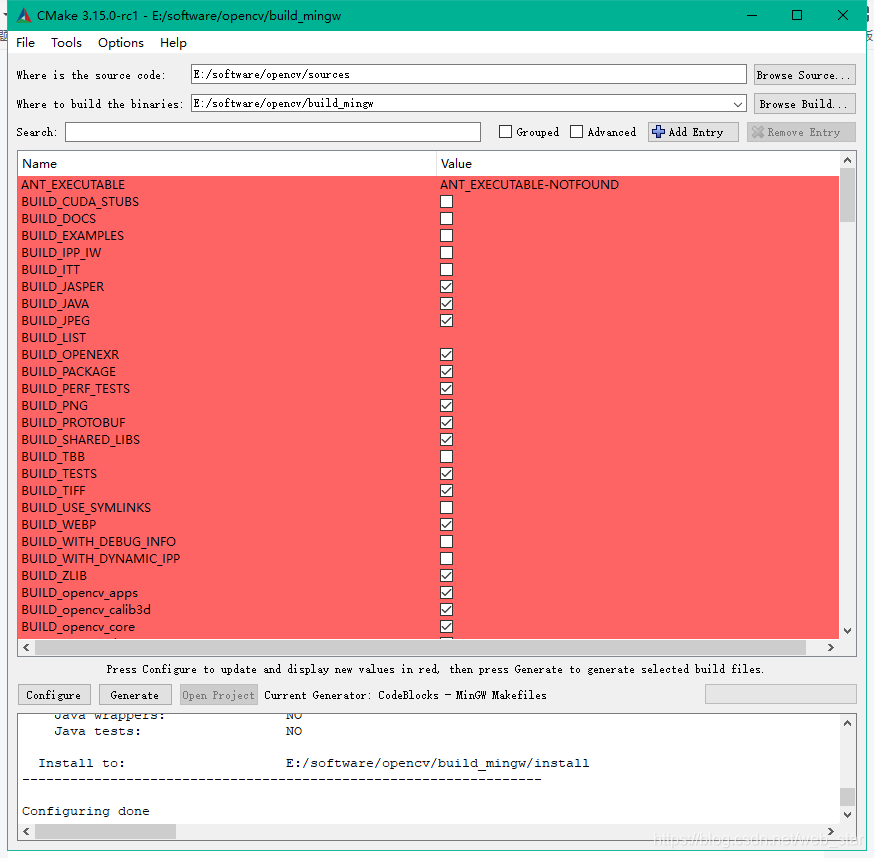Screen dimensions: 874x858
Task: Check the BUILD_TBB option
Action: pos(446,457)
